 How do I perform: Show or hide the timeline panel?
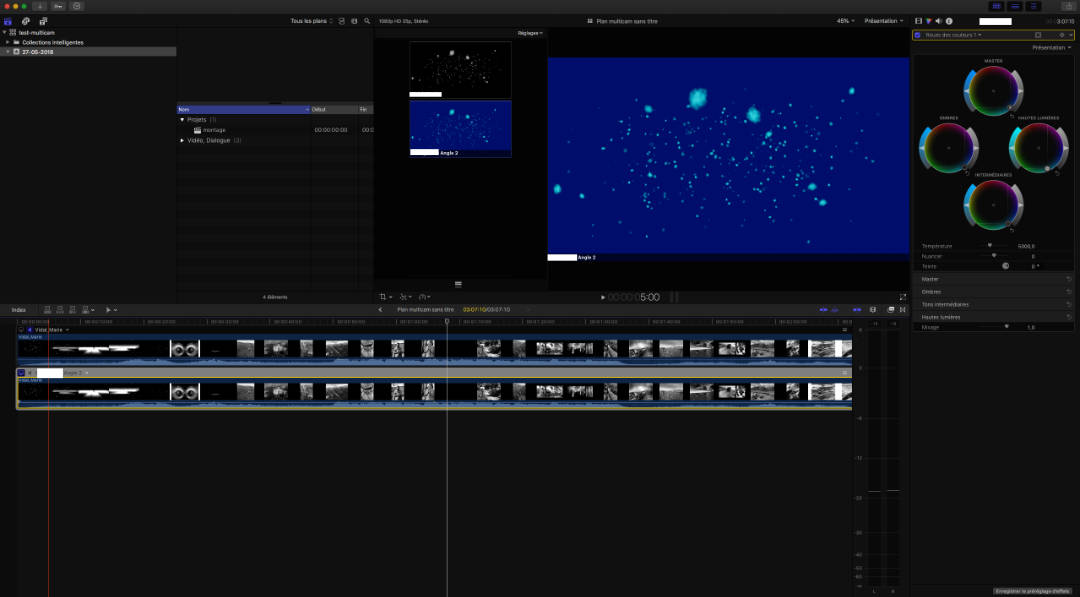1015,6
